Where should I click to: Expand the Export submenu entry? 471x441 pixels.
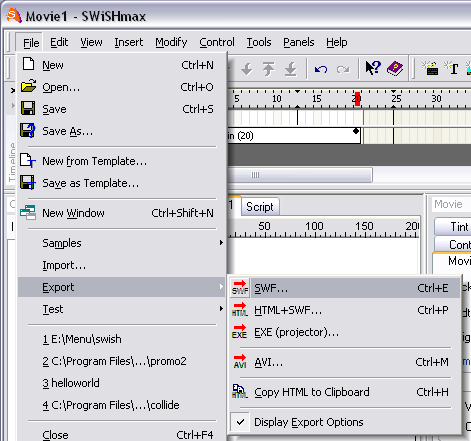tap(122, 287)
